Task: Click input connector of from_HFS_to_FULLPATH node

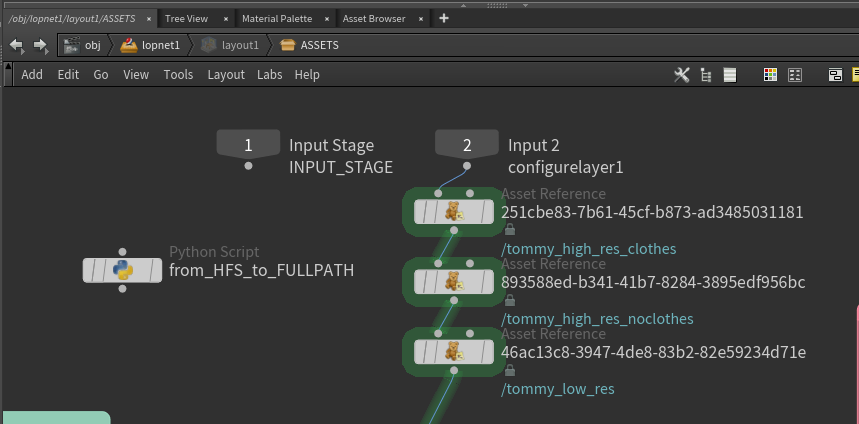Action: tap(122, 252)
